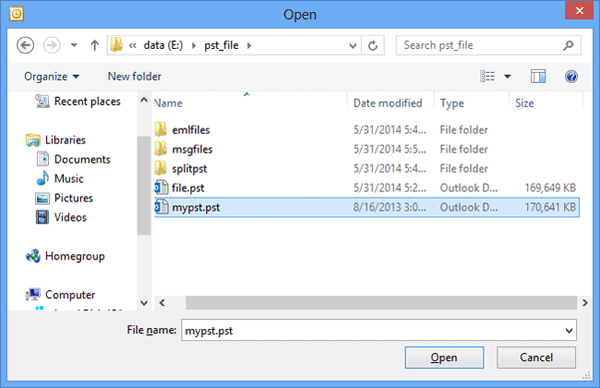This screenshot has width=600, height=388.
Task: Expand the File name combo box arrow
Action: point(569,331)
